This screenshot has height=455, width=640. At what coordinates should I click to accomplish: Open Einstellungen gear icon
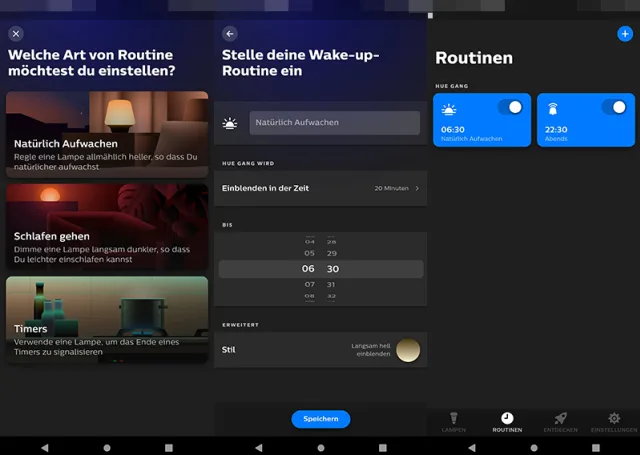coord(614,420)
